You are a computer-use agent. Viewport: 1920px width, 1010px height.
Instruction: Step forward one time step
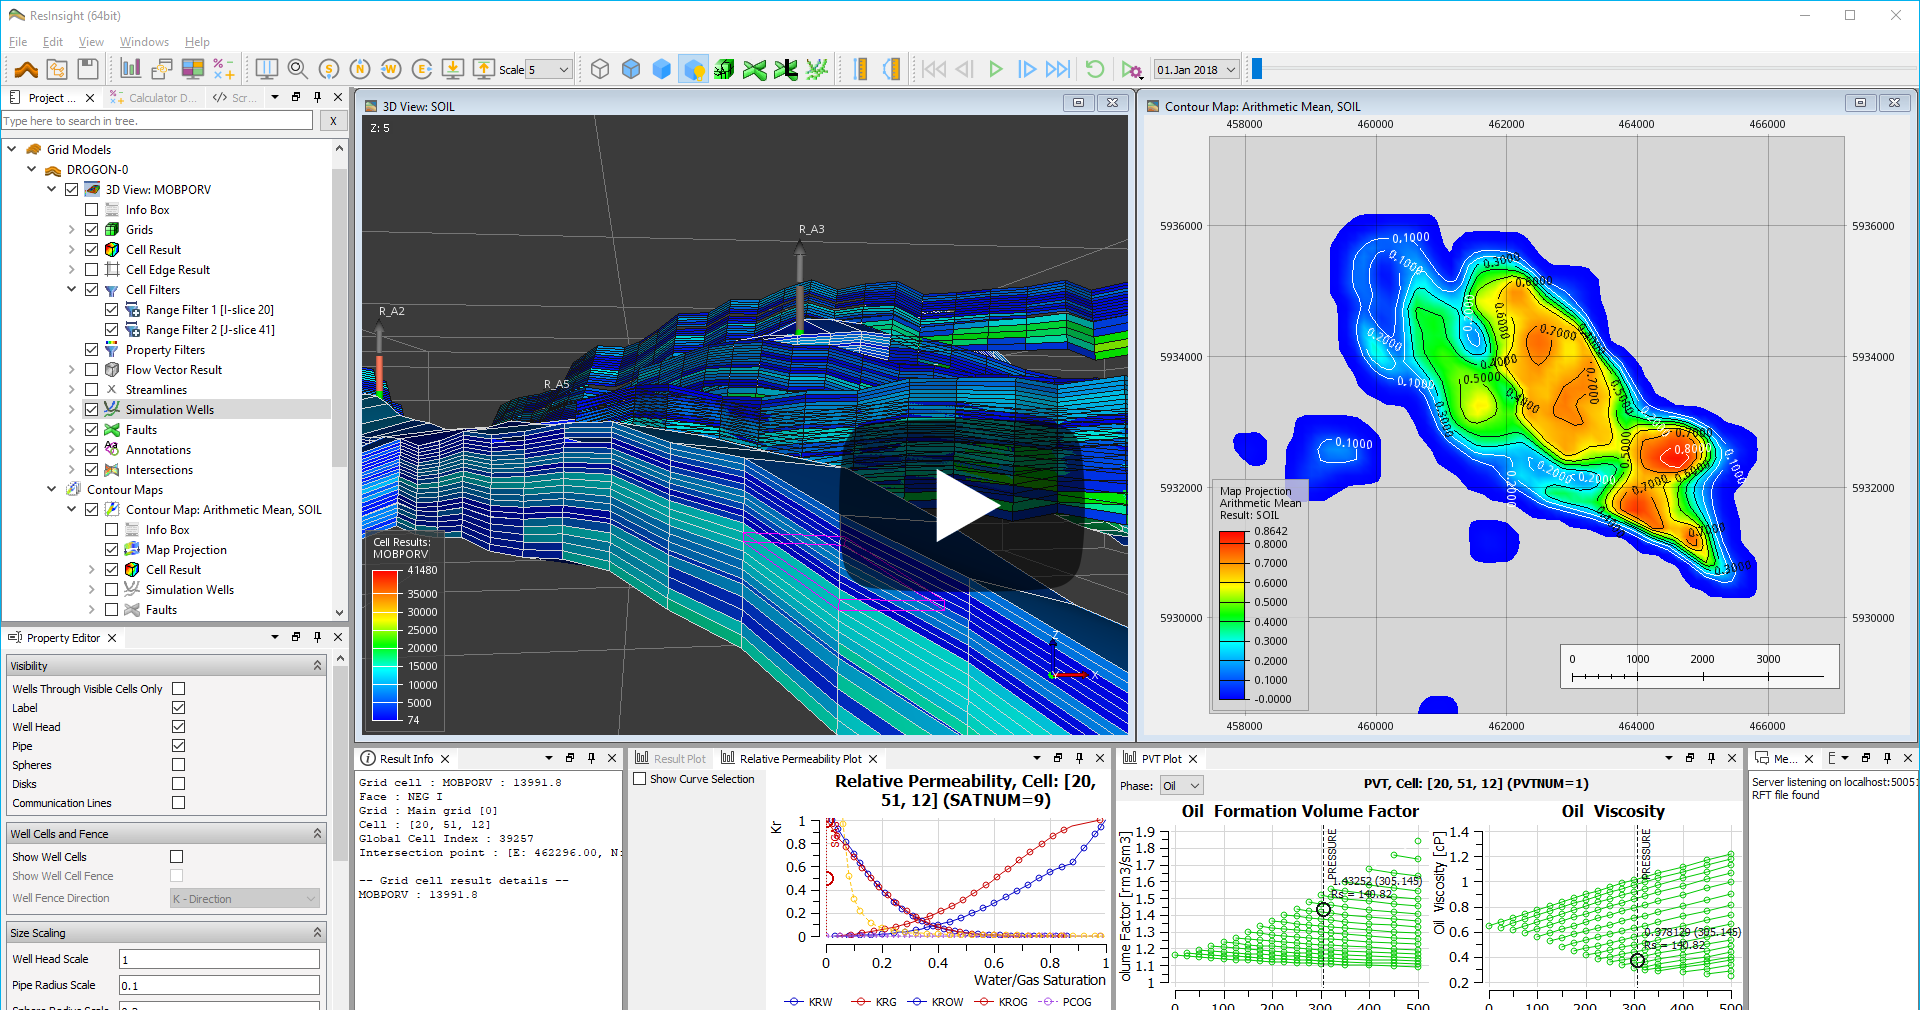(1026, 69)
